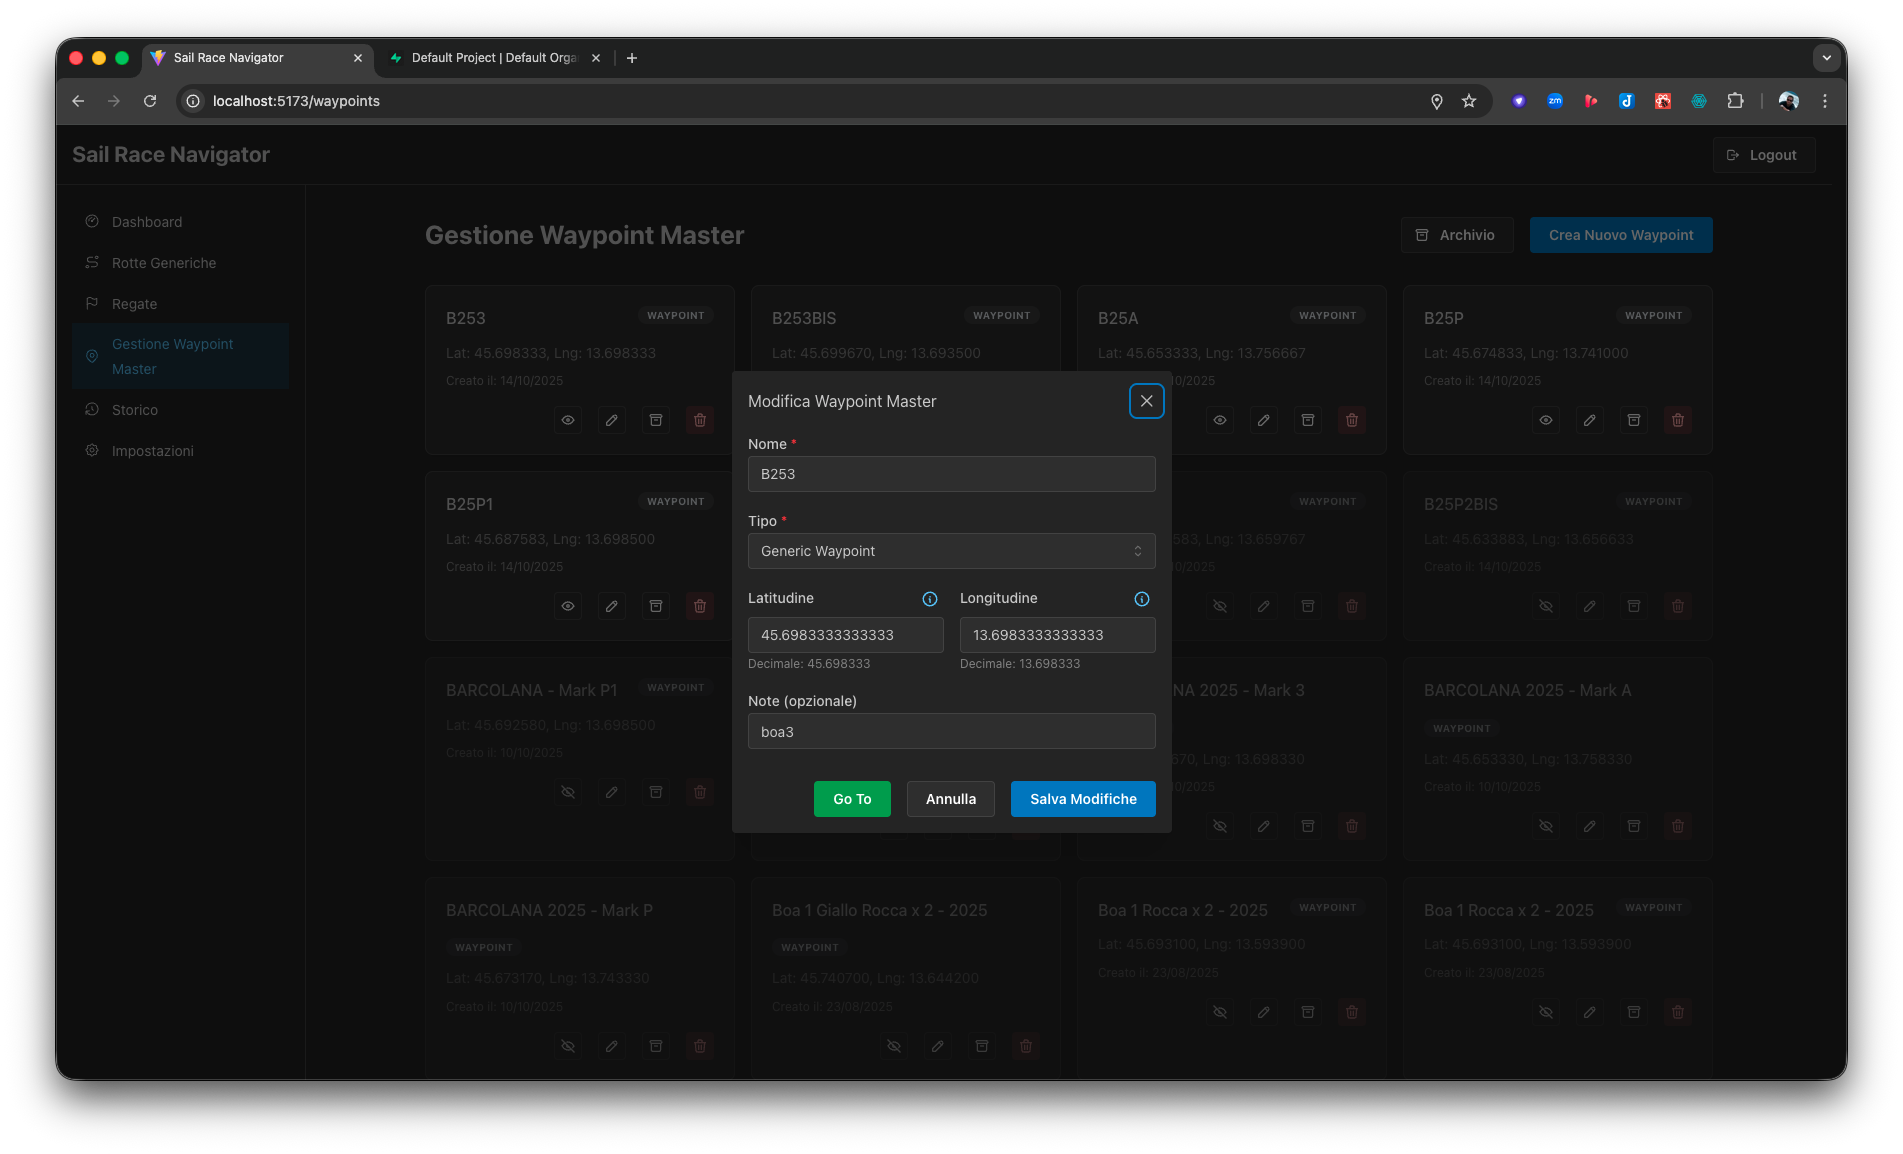The height and width of the screenshot is (1154, 1903).
Task: Expand the browser tab list chevron
Action: pyautogui.click(x=1826, y=58)
